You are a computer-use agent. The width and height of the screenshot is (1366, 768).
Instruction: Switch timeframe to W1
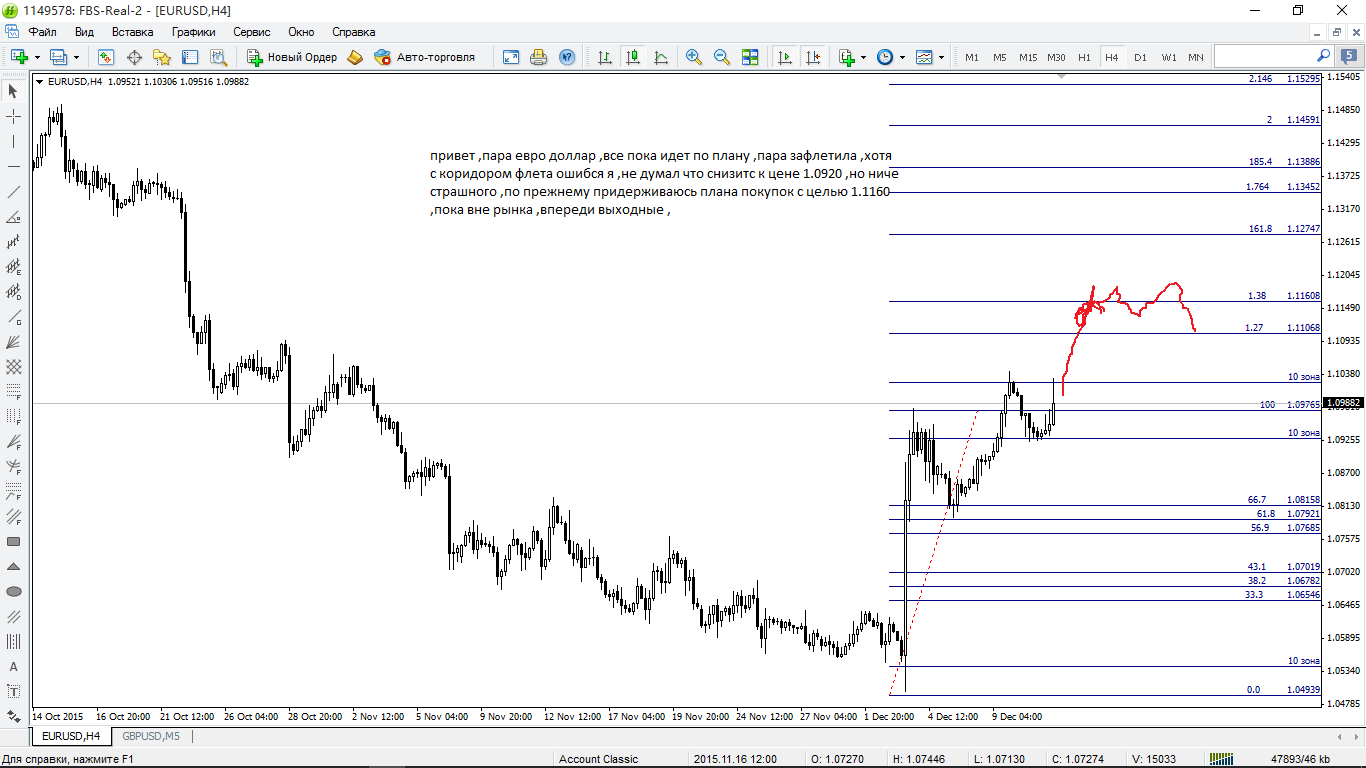[1168, 57]
